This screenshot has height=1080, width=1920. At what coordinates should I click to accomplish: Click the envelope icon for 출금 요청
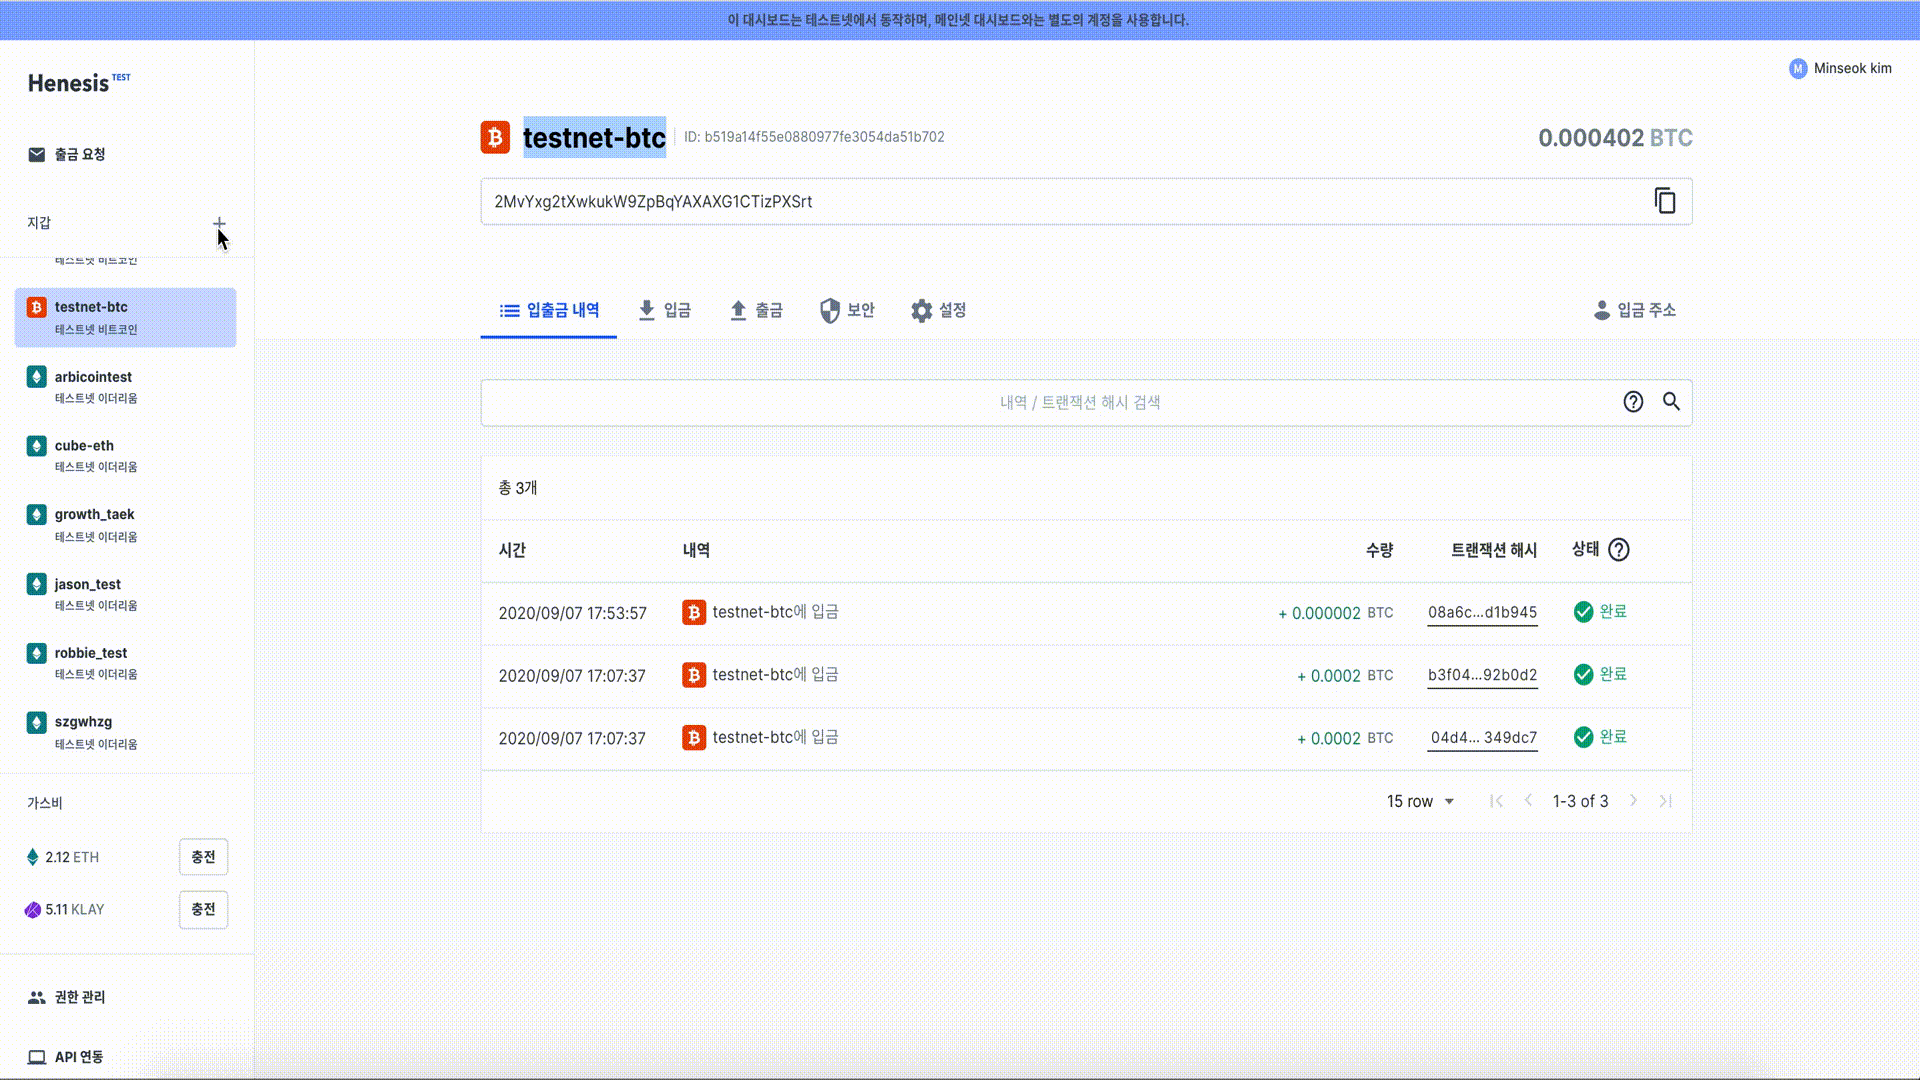(37, 154)
